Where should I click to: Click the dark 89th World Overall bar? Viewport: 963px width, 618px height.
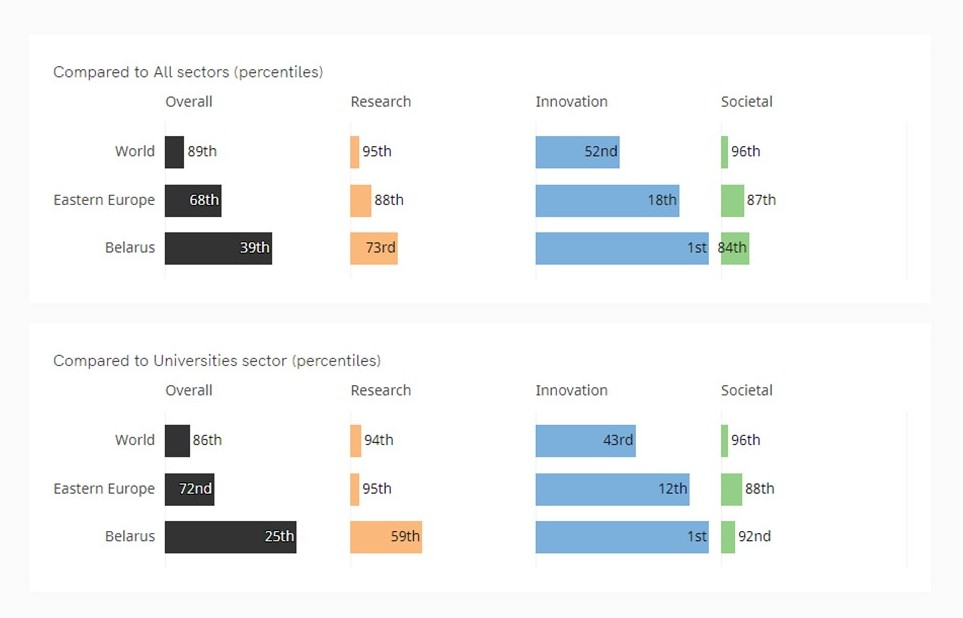point(174,152)
